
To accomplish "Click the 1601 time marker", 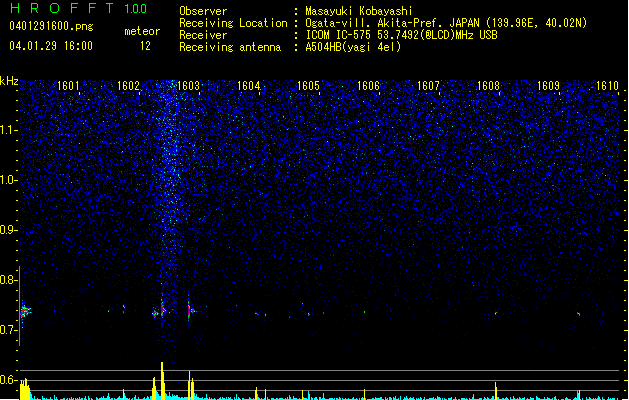I will pos(68,86).
